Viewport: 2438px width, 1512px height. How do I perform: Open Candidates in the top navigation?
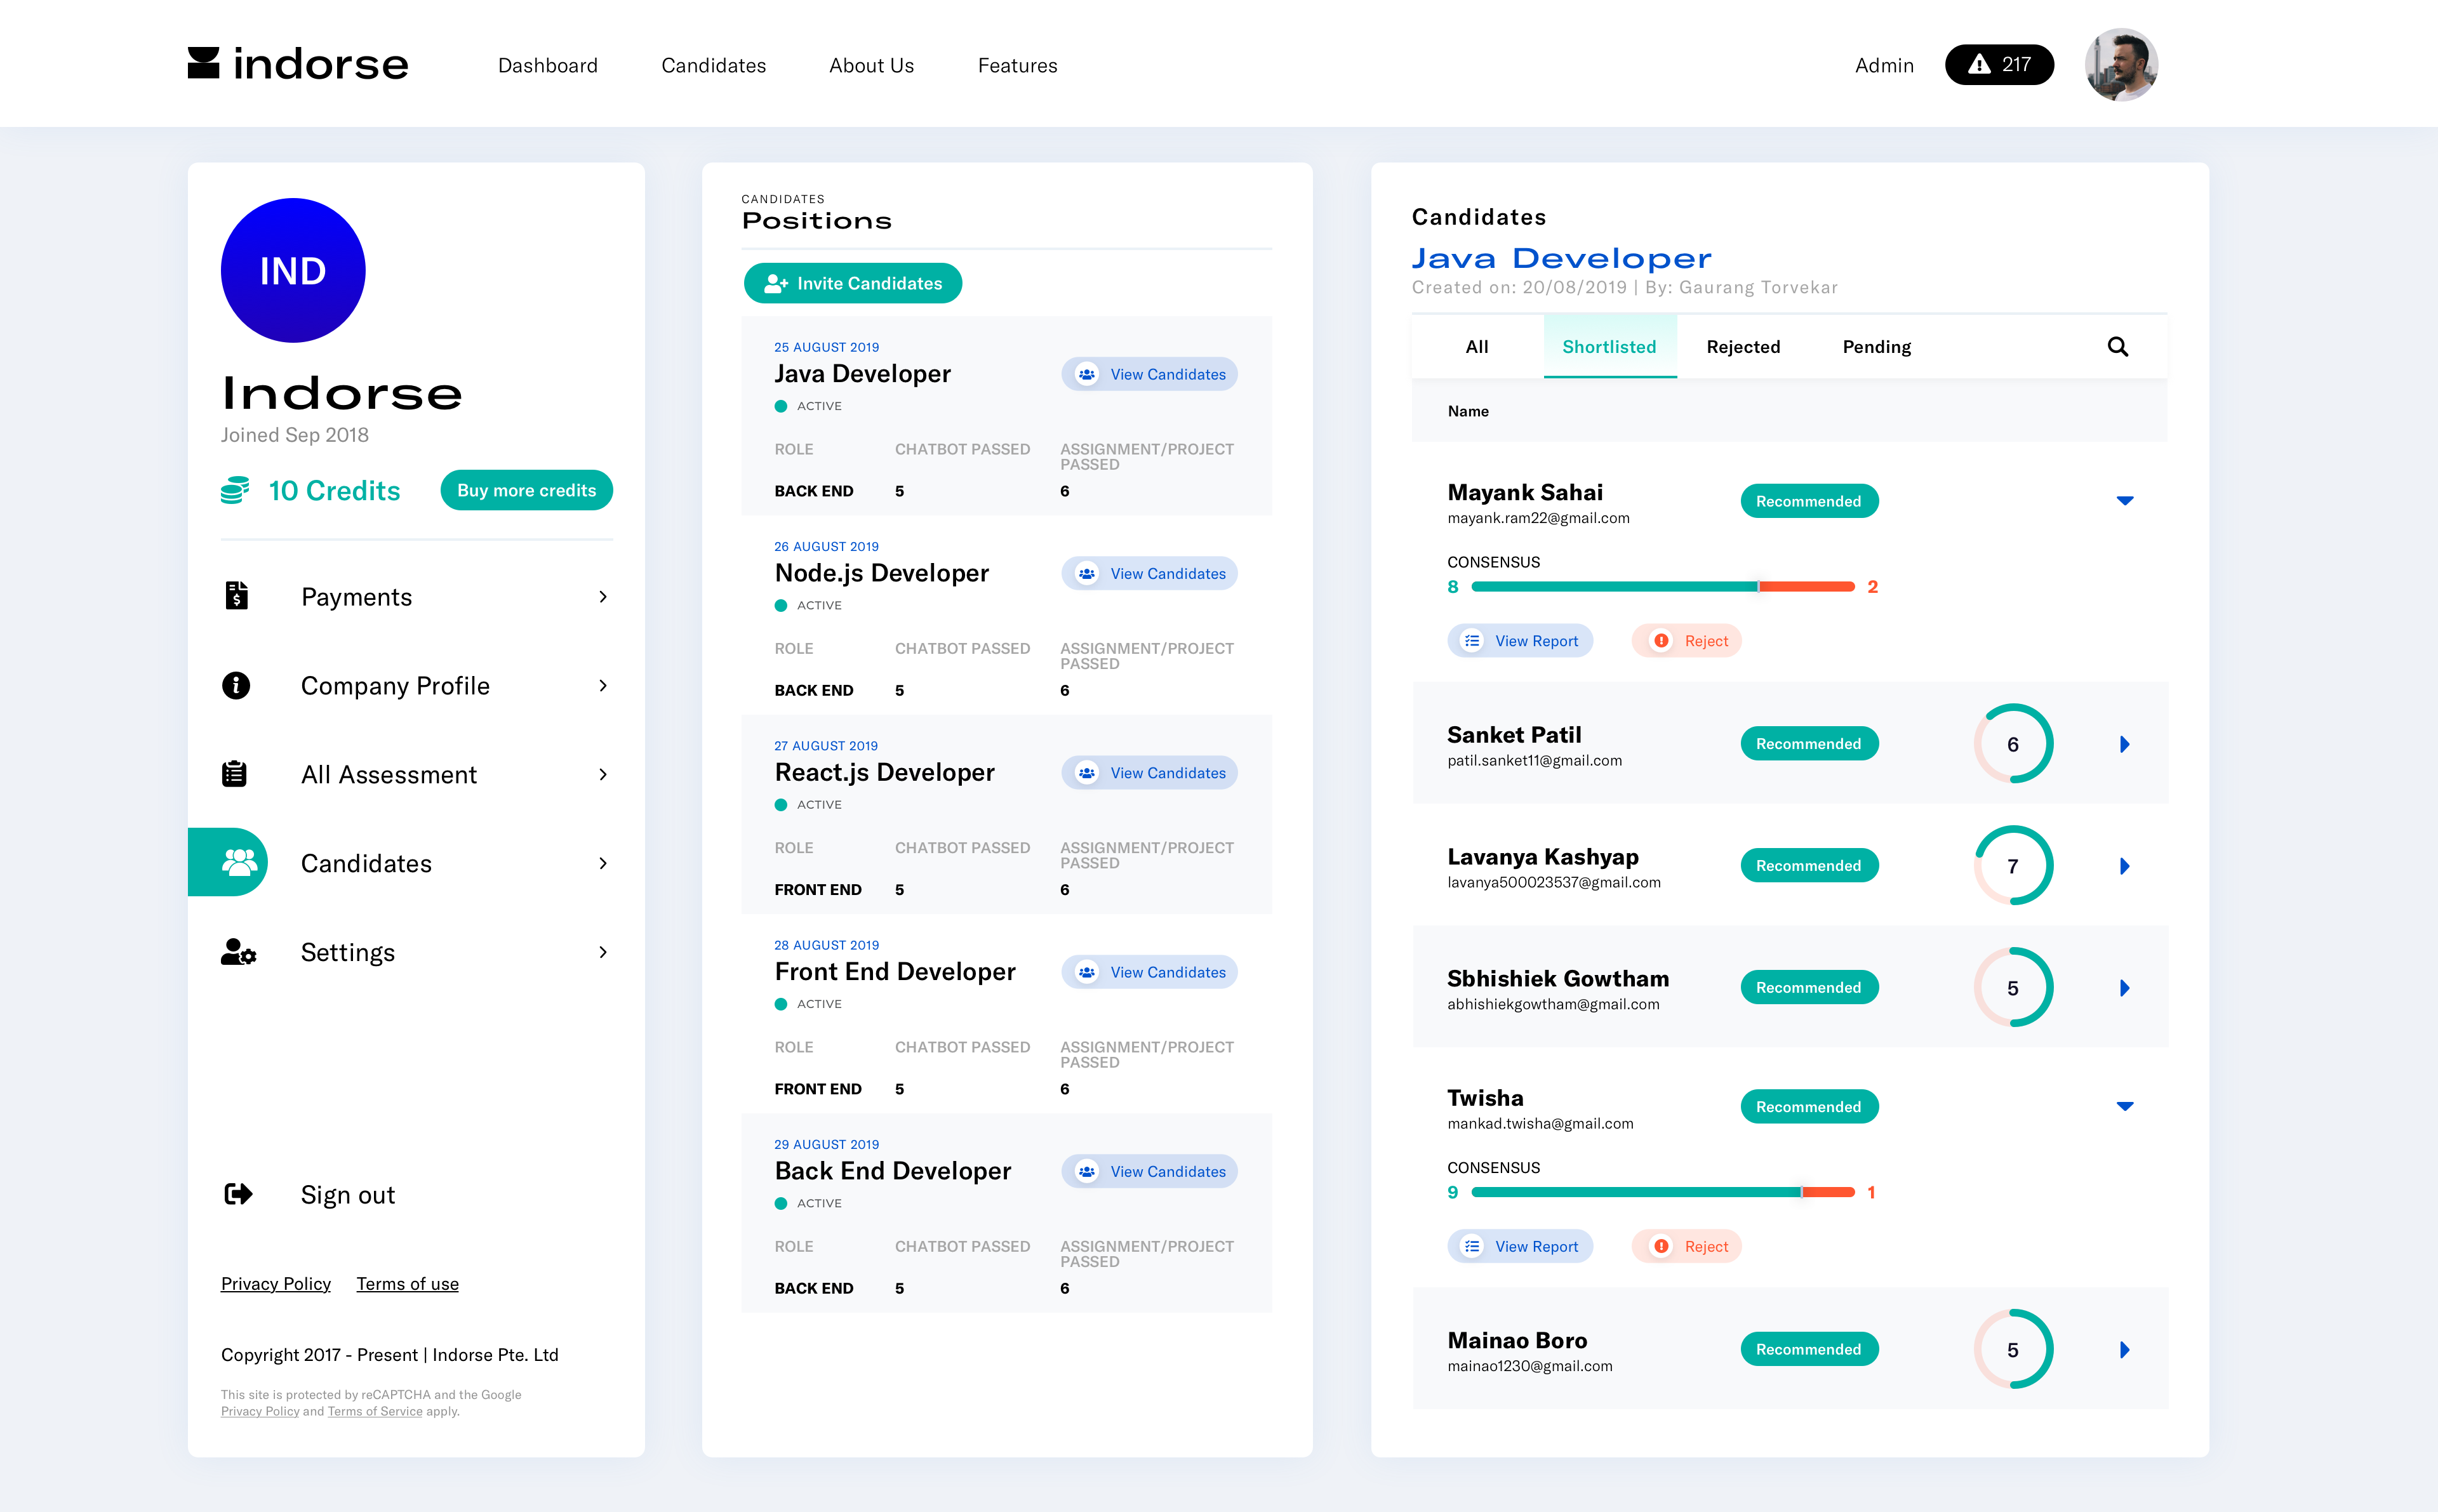713,66
